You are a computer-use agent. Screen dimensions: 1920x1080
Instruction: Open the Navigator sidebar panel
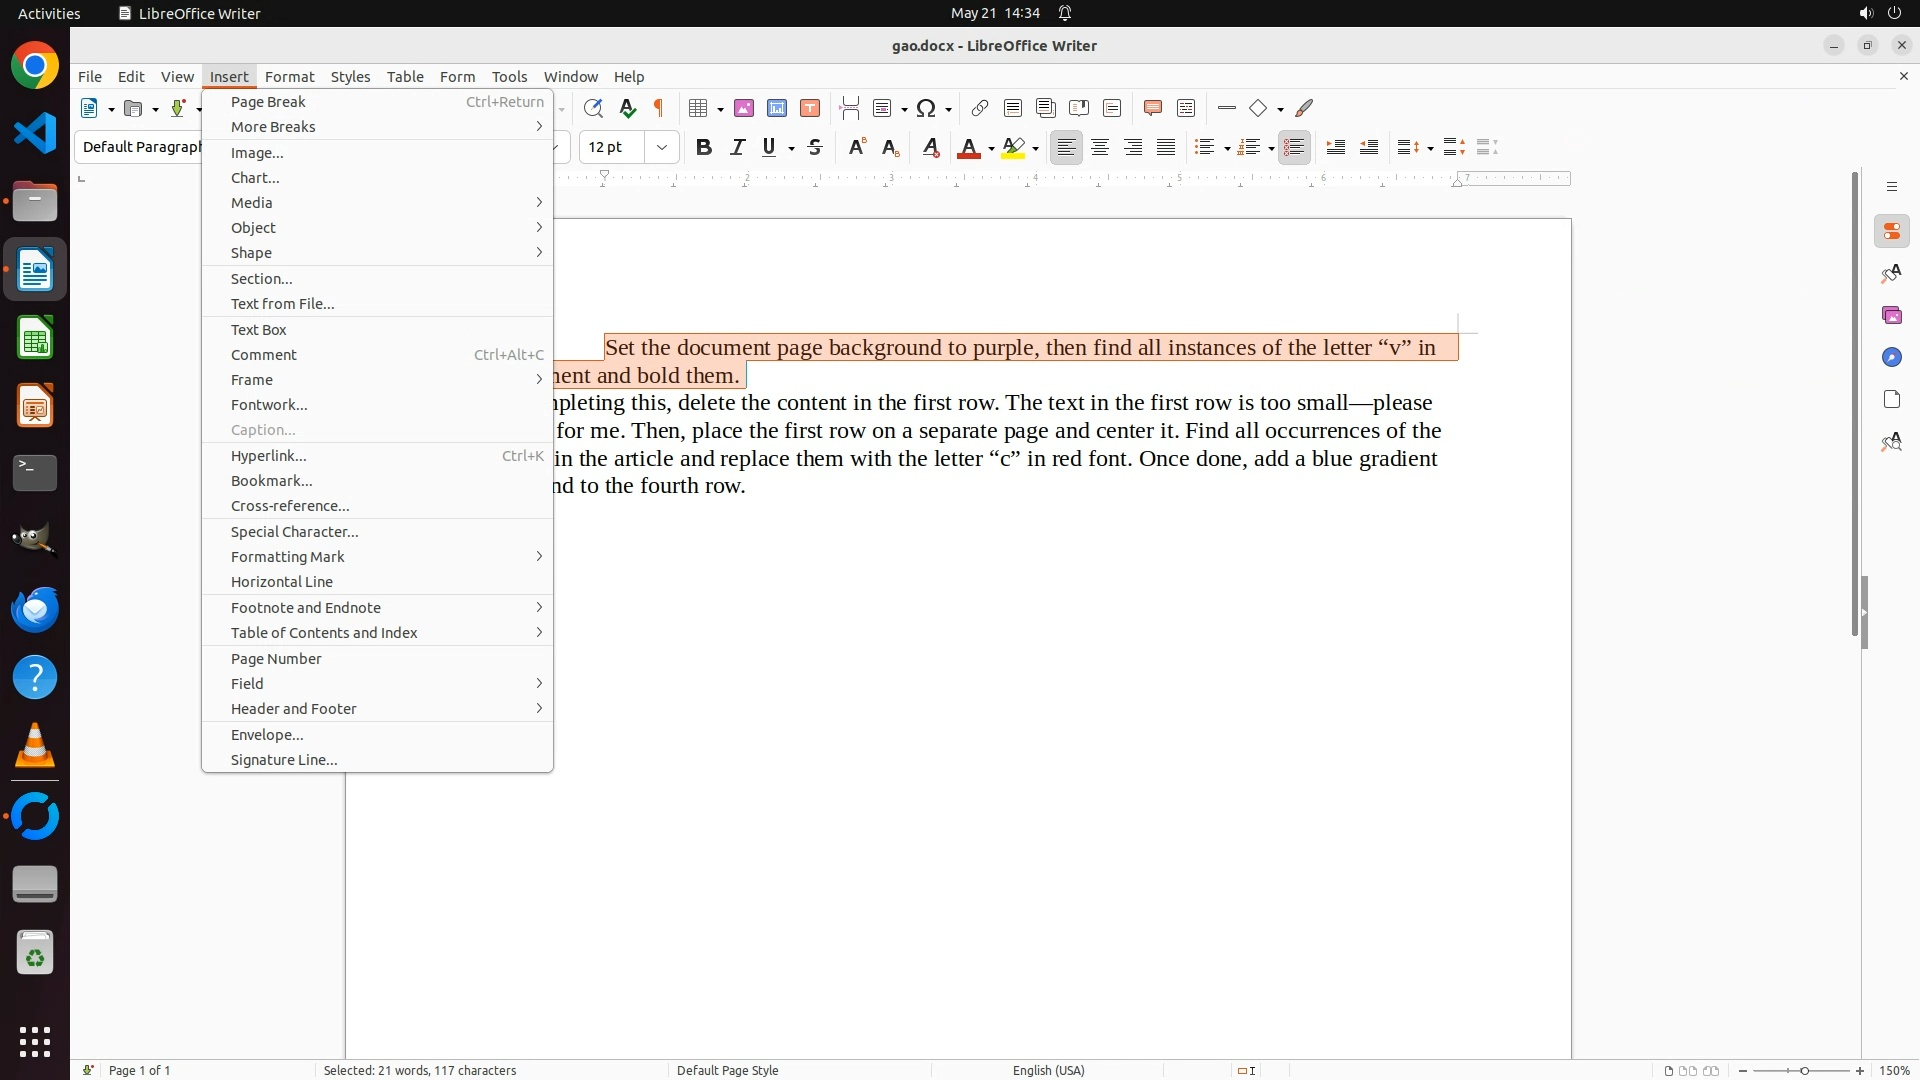(1891, 357)
